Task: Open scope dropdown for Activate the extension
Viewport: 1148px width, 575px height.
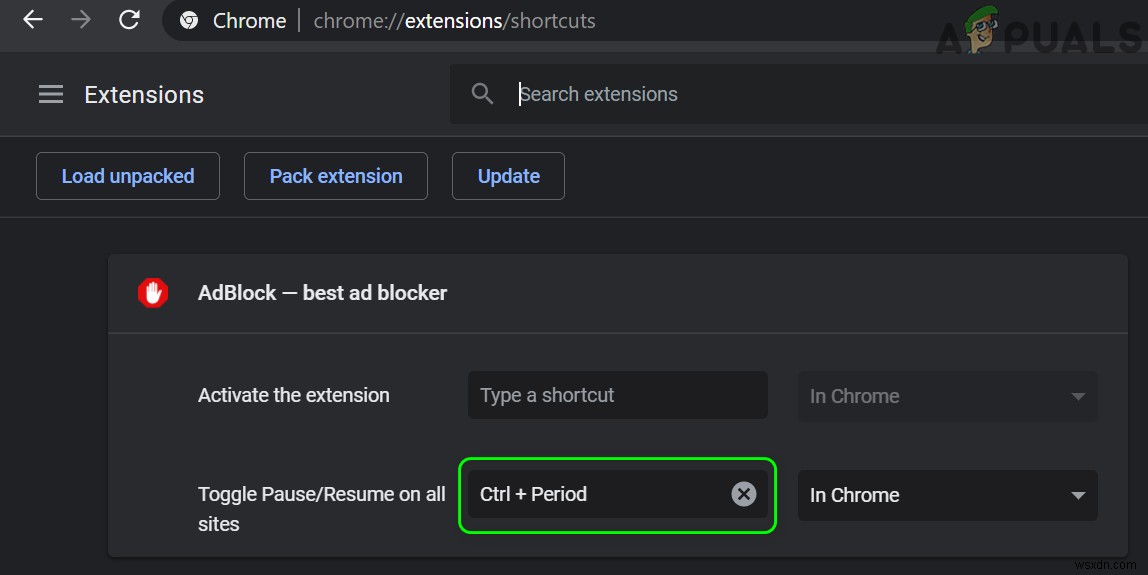Action: [947, 396]
